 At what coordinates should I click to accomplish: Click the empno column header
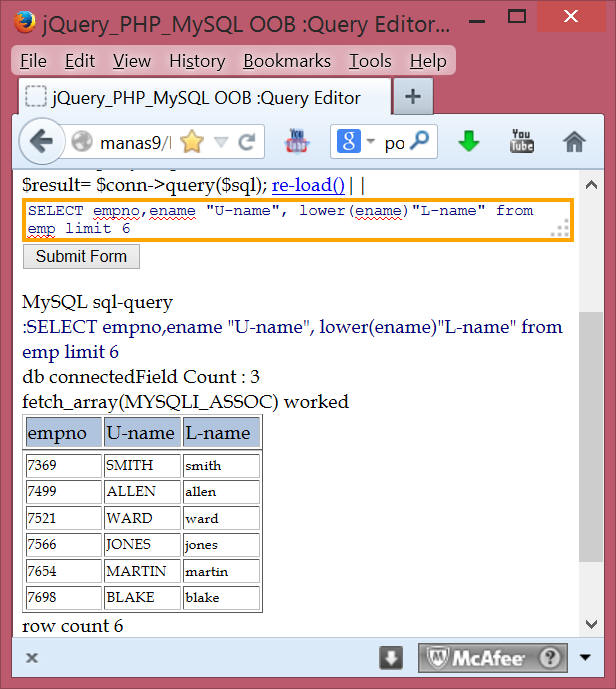[64, 433]
